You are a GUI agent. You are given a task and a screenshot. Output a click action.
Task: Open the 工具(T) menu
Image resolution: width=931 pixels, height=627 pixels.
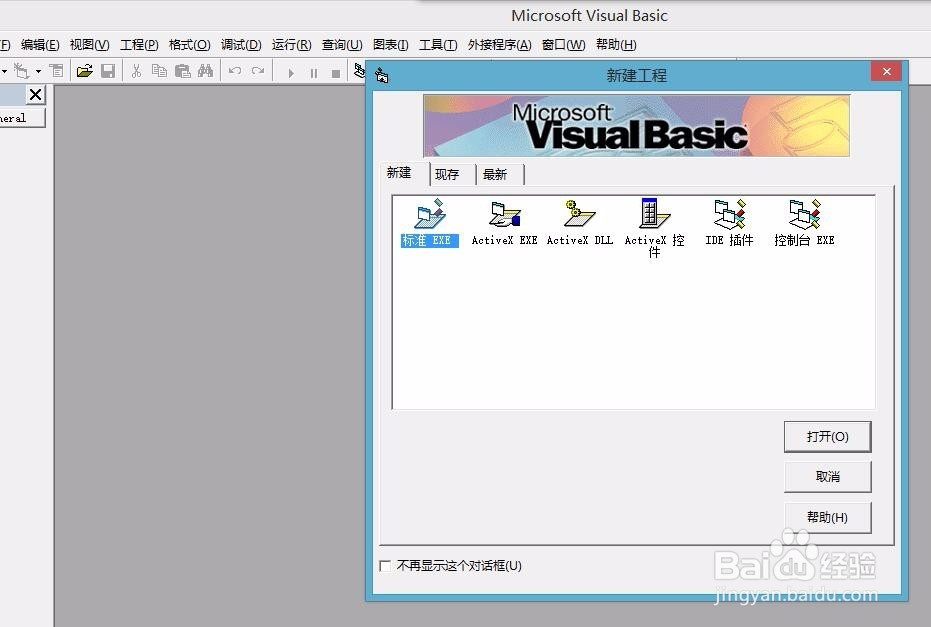coord(438,45)
